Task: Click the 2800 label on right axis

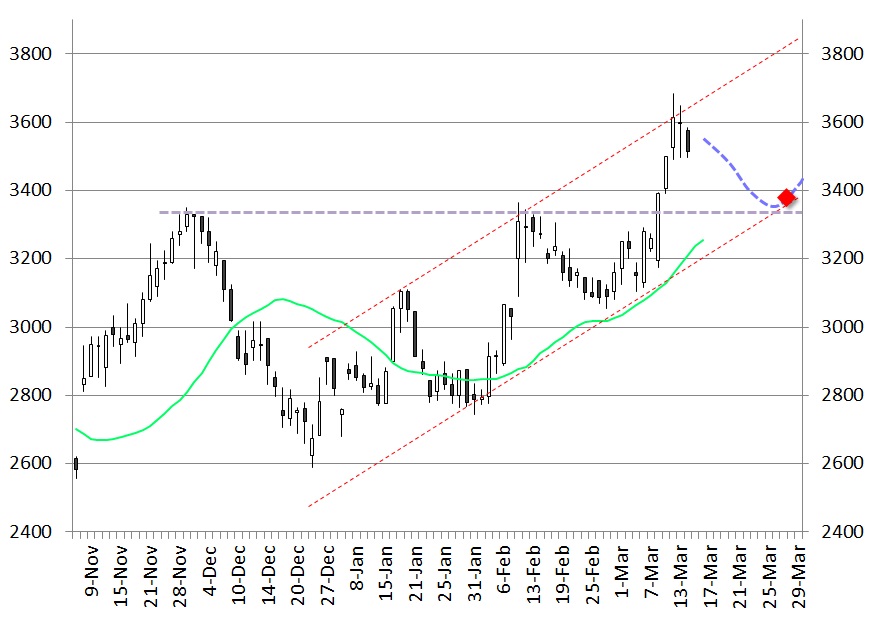Action: coord(842,395)
